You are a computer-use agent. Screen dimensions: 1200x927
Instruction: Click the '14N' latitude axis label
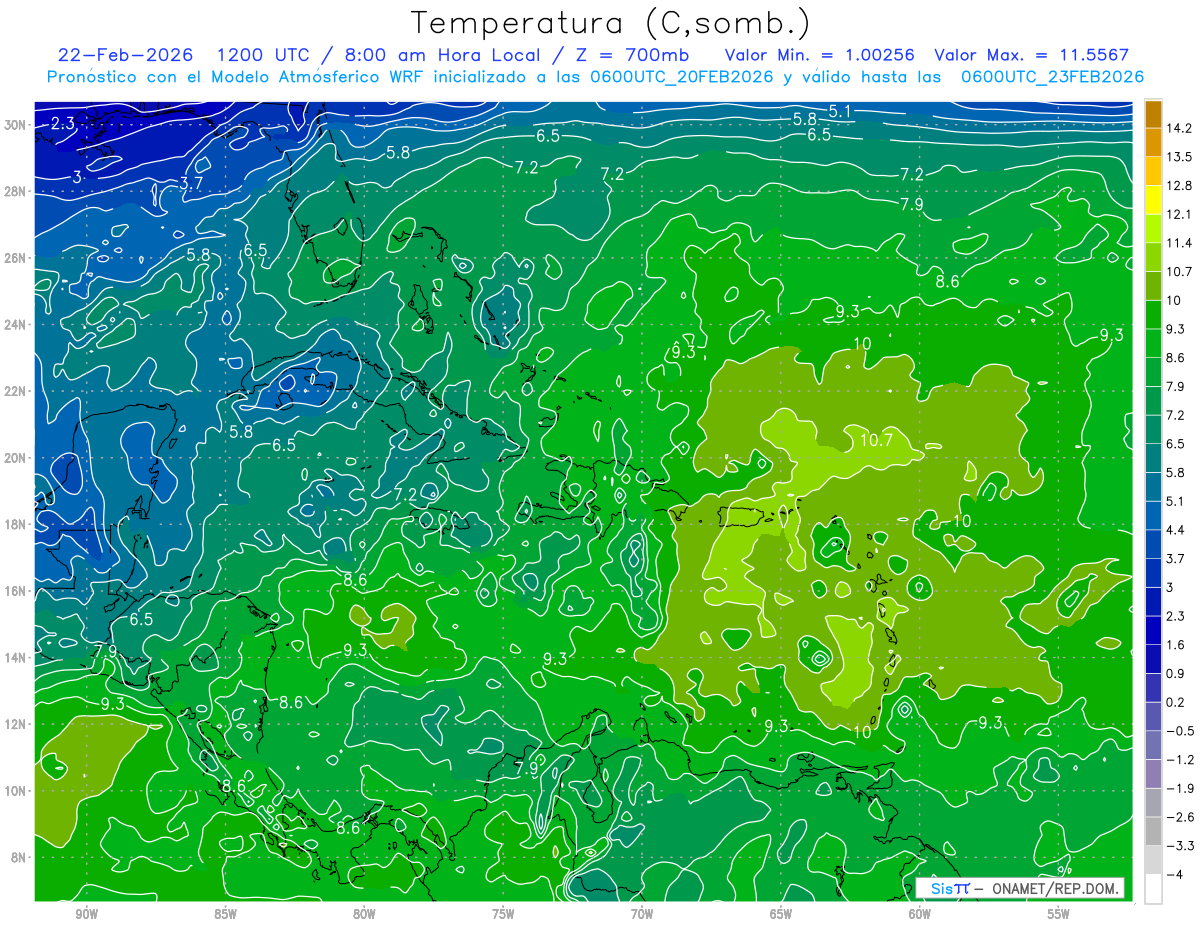(17, 657)
